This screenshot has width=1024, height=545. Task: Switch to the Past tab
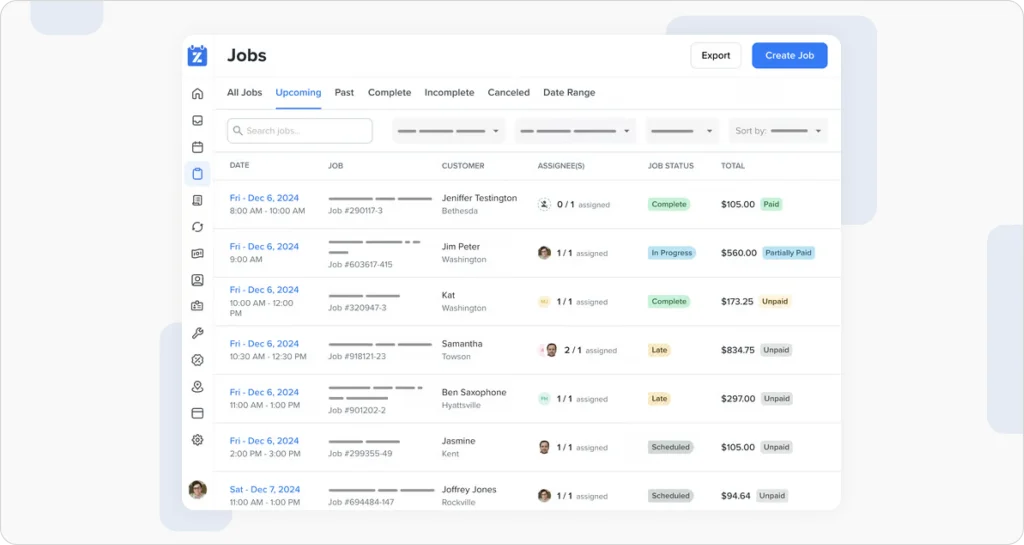344,93
